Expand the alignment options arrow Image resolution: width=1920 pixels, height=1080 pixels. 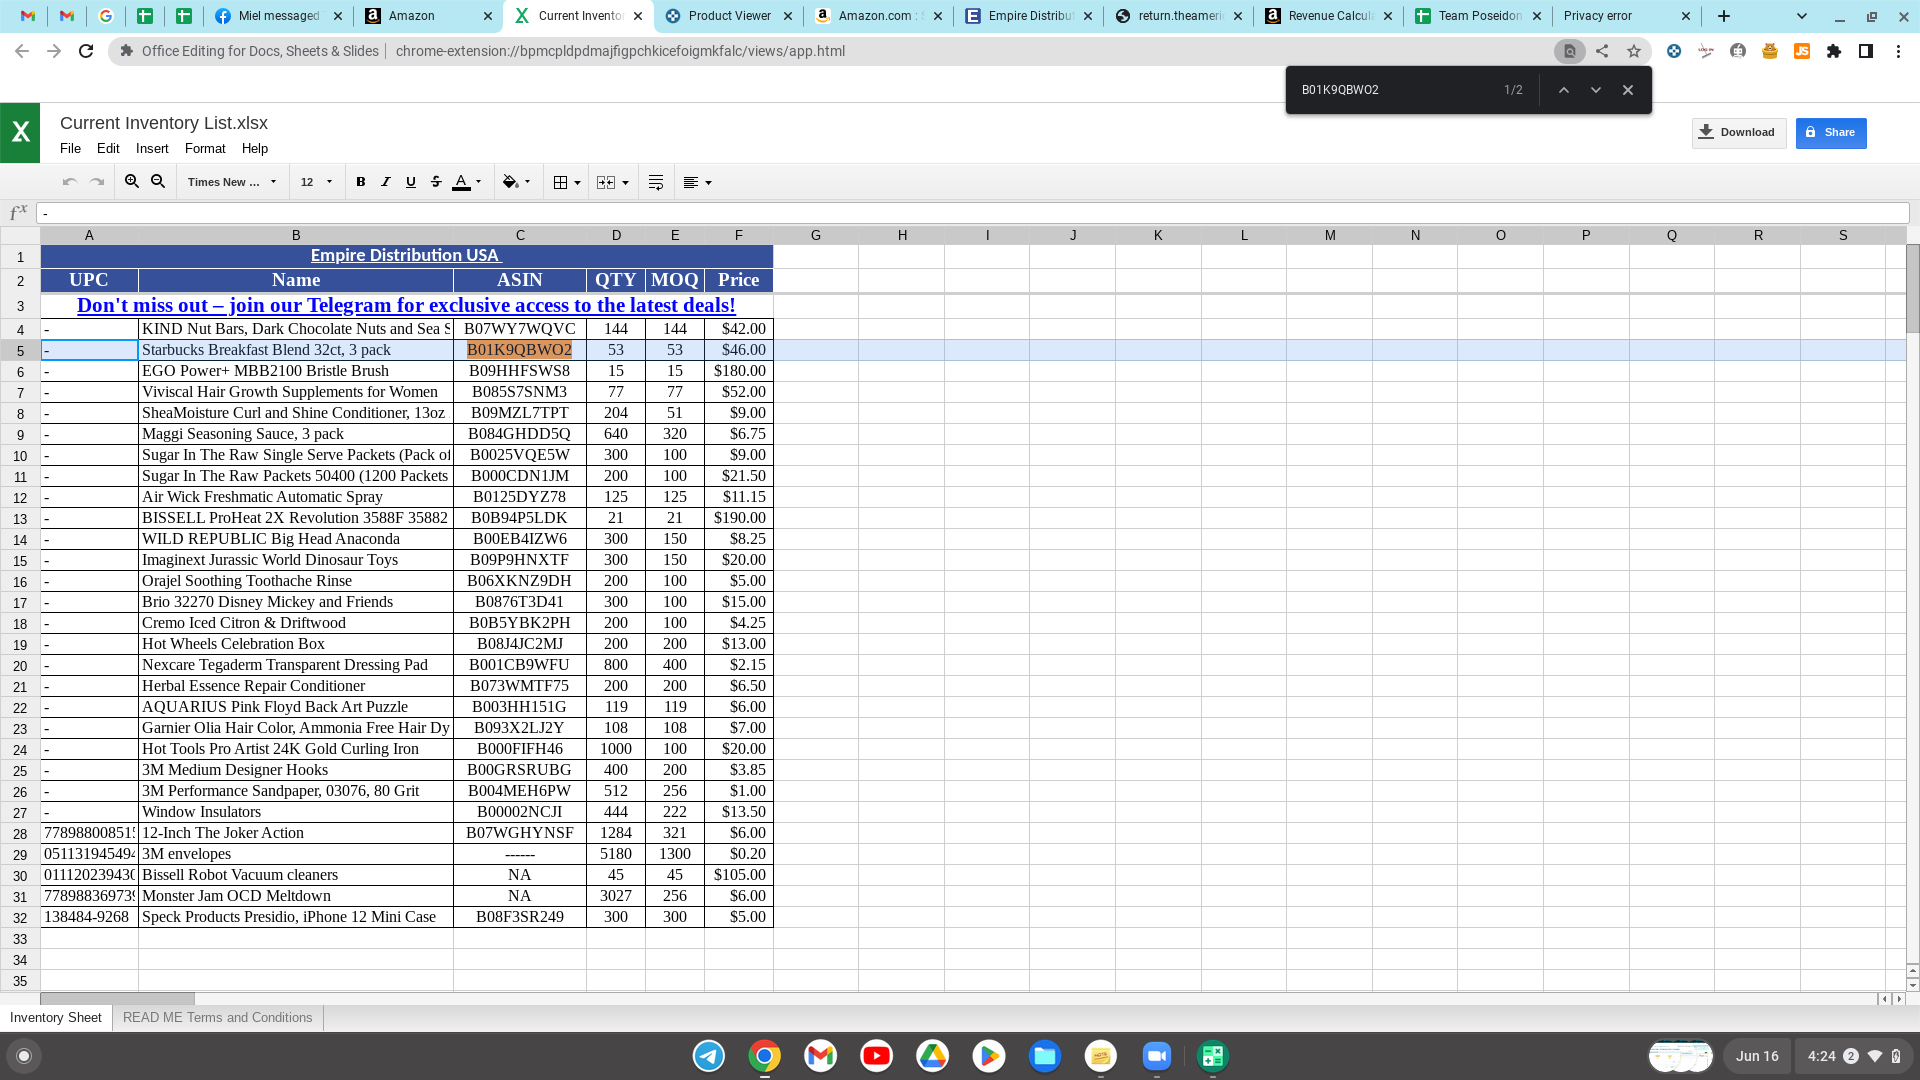pos(708,183)
